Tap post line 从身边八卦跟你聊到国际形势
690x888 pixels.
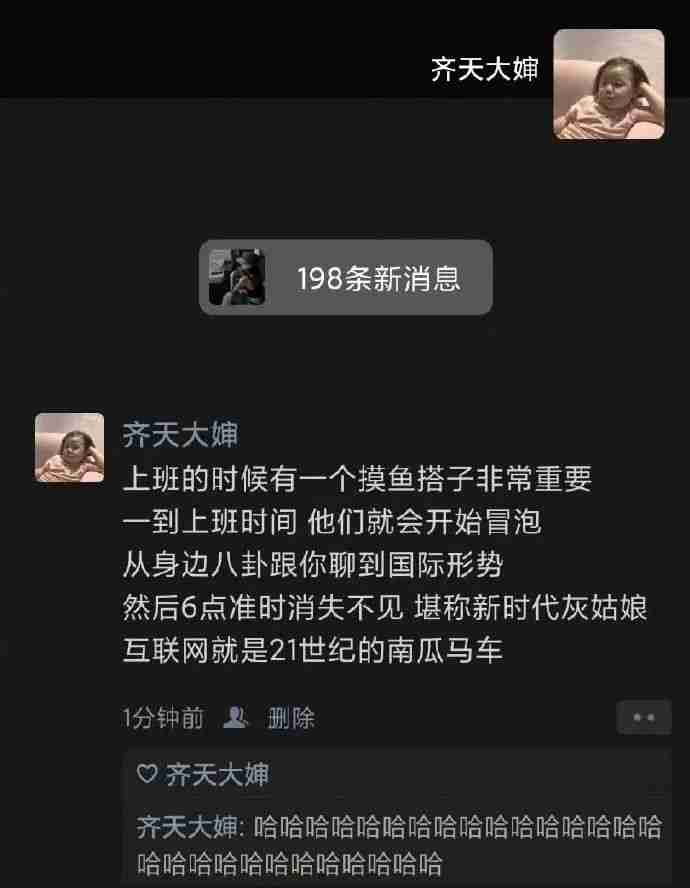313,565
